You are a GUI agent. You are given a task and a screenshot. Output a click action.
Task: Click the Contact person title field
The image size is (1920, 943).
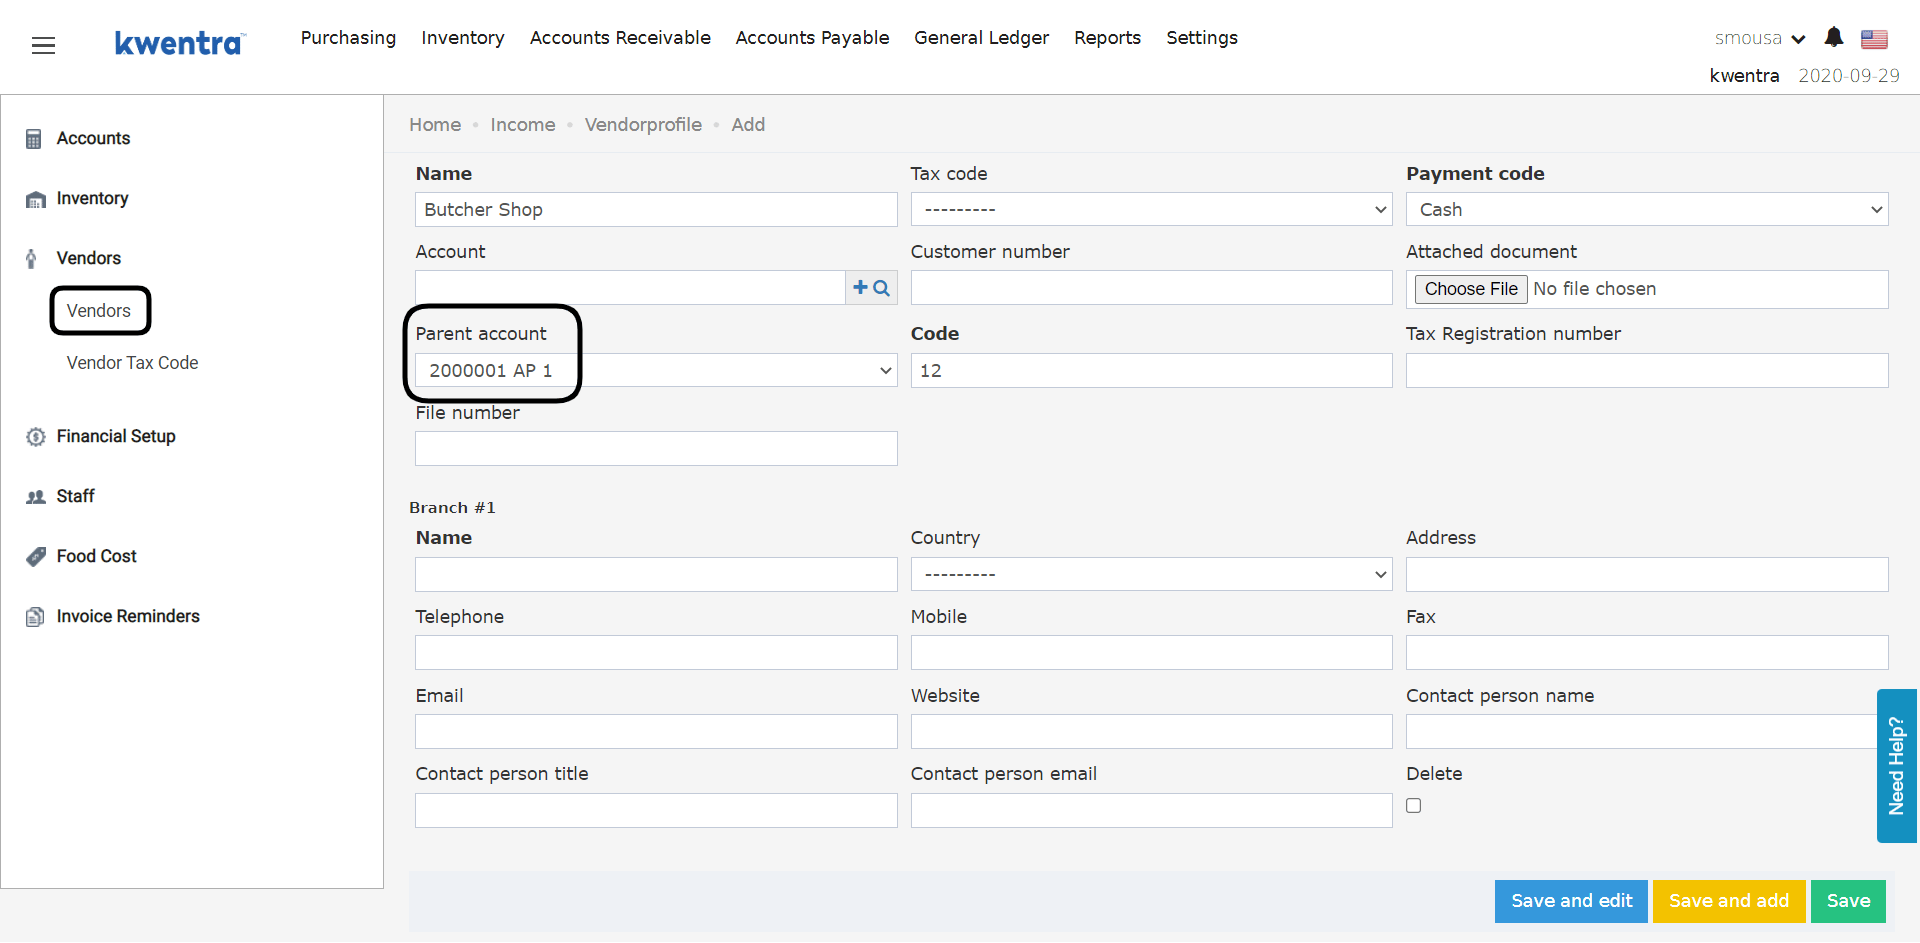click(x=656, y=811)
